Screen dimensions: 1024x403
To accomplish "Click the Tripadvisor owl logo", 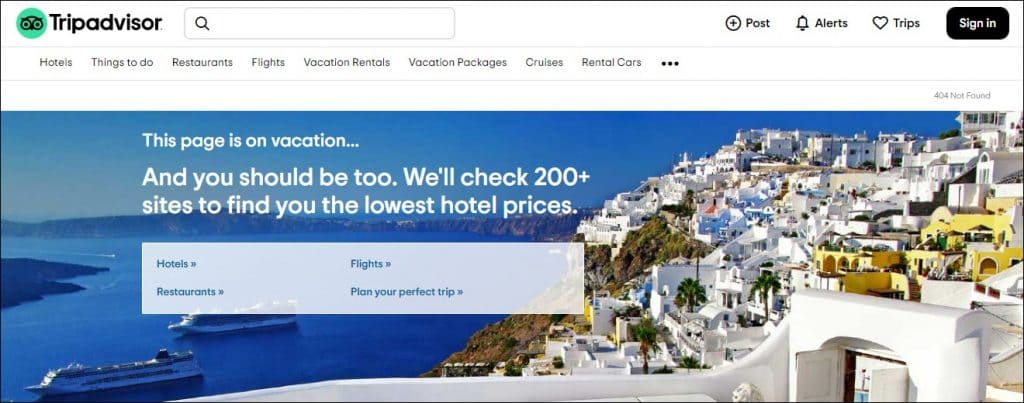I will pyautogui.click(x=31, y=24).
